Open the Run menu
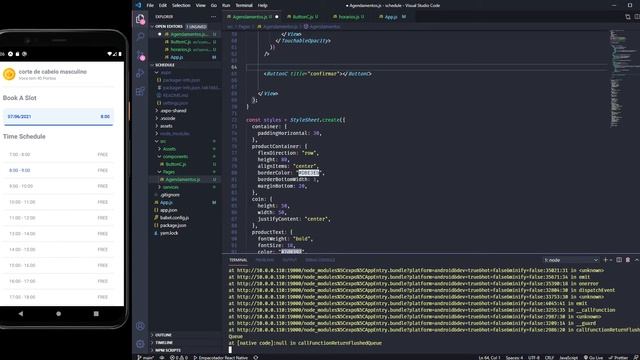The image size is (640, 360). 226,5
